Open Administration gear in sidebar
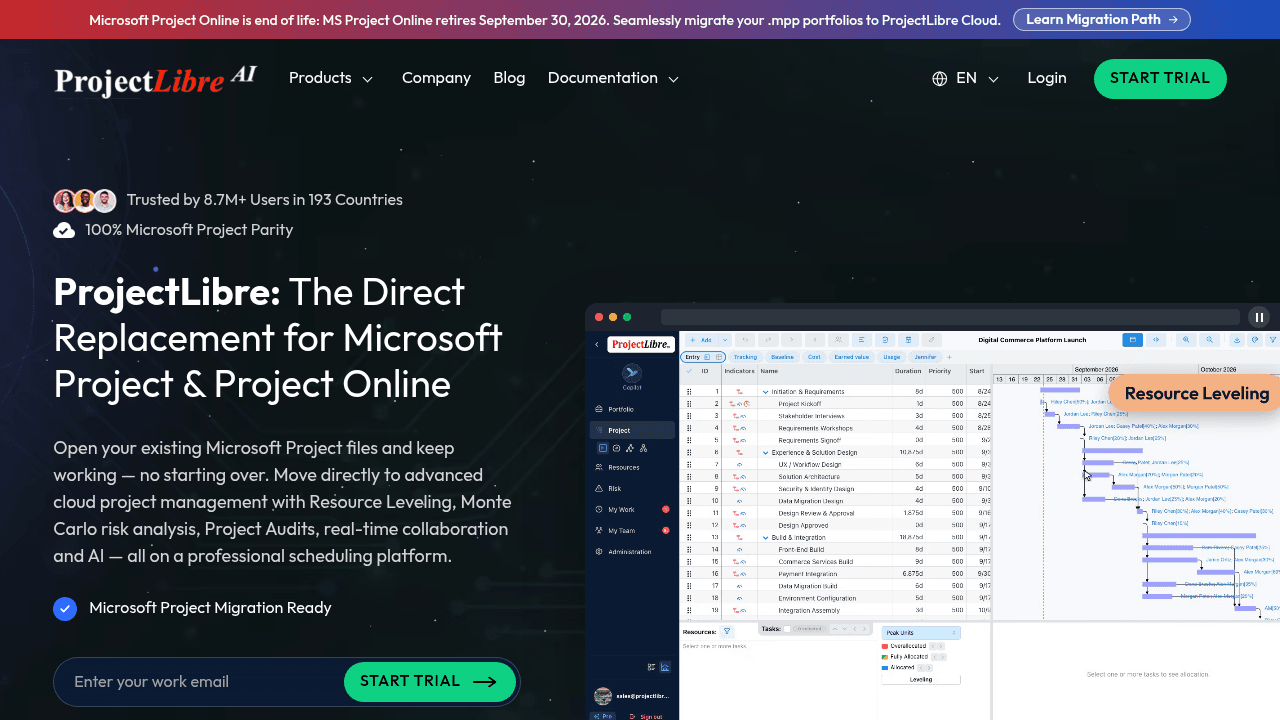 [x=599, y=551]
